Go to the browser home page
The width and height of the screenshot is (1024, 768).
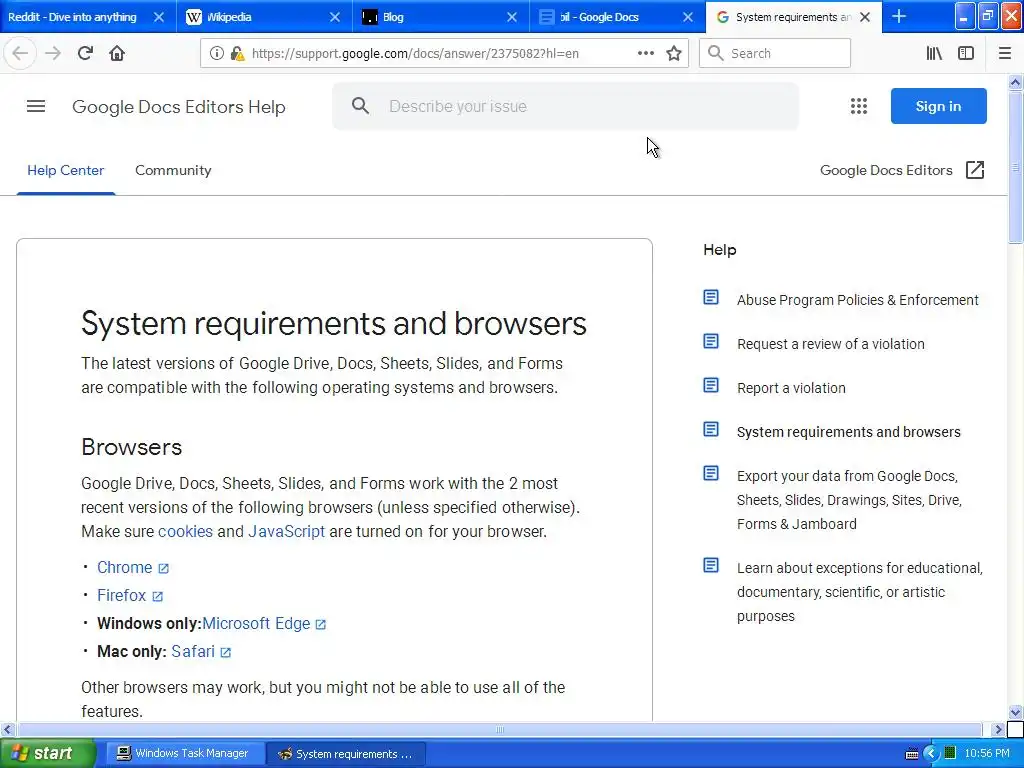coord(117,53)
